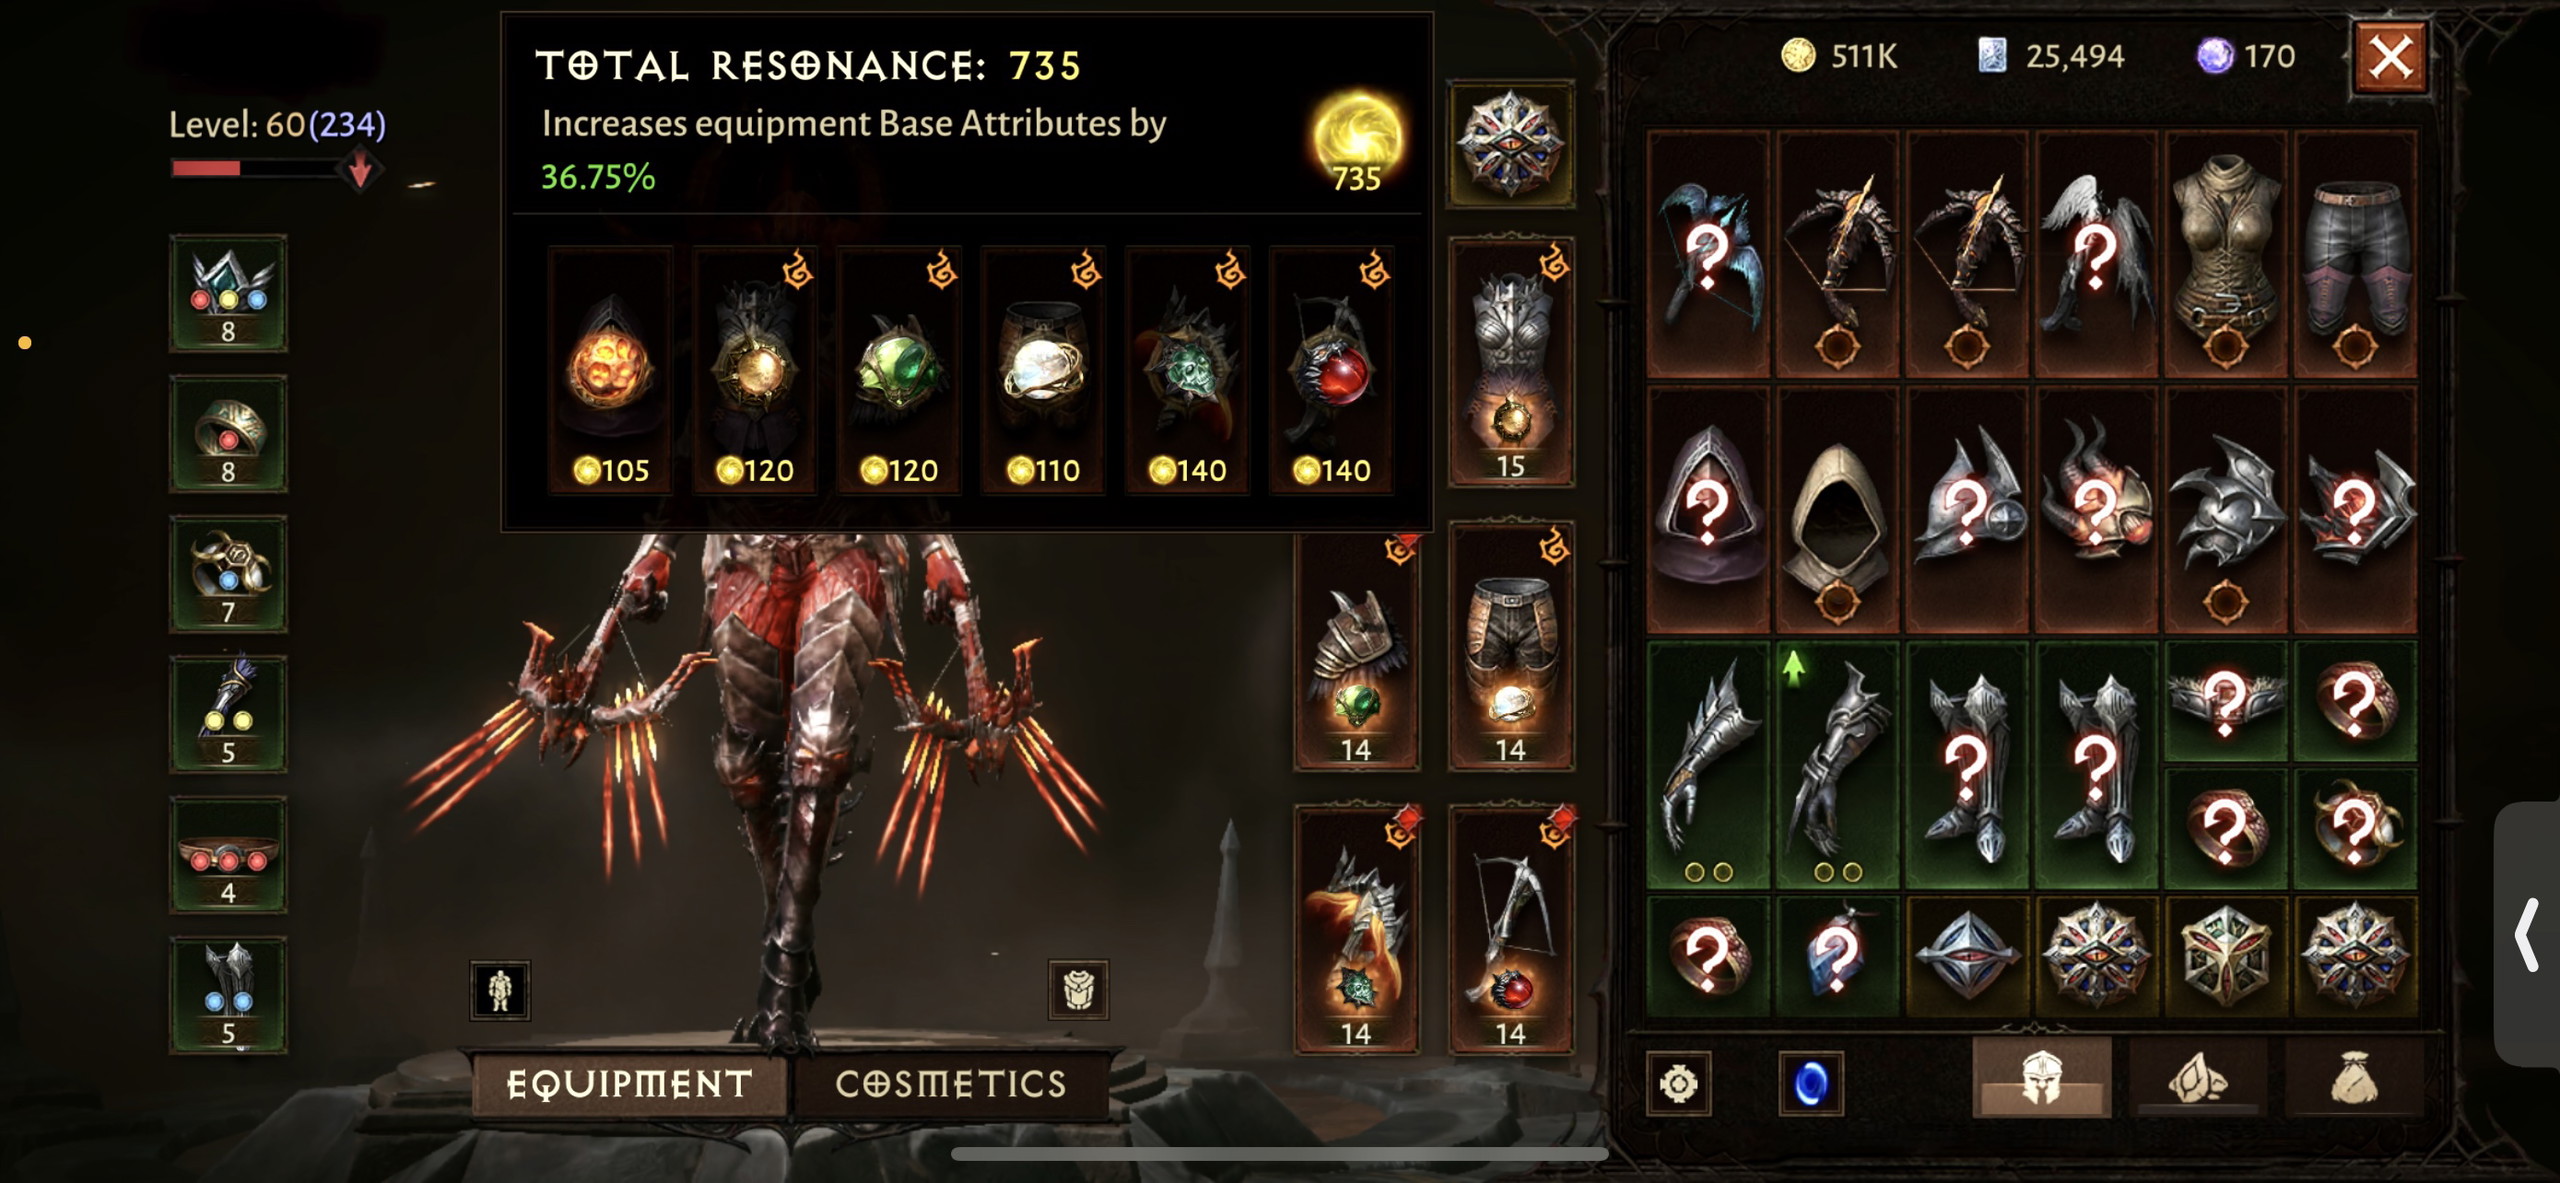Click the red experience progress bar
Image resolution: width=2560 pixels, height=1183 pixels.
point(255,168)
